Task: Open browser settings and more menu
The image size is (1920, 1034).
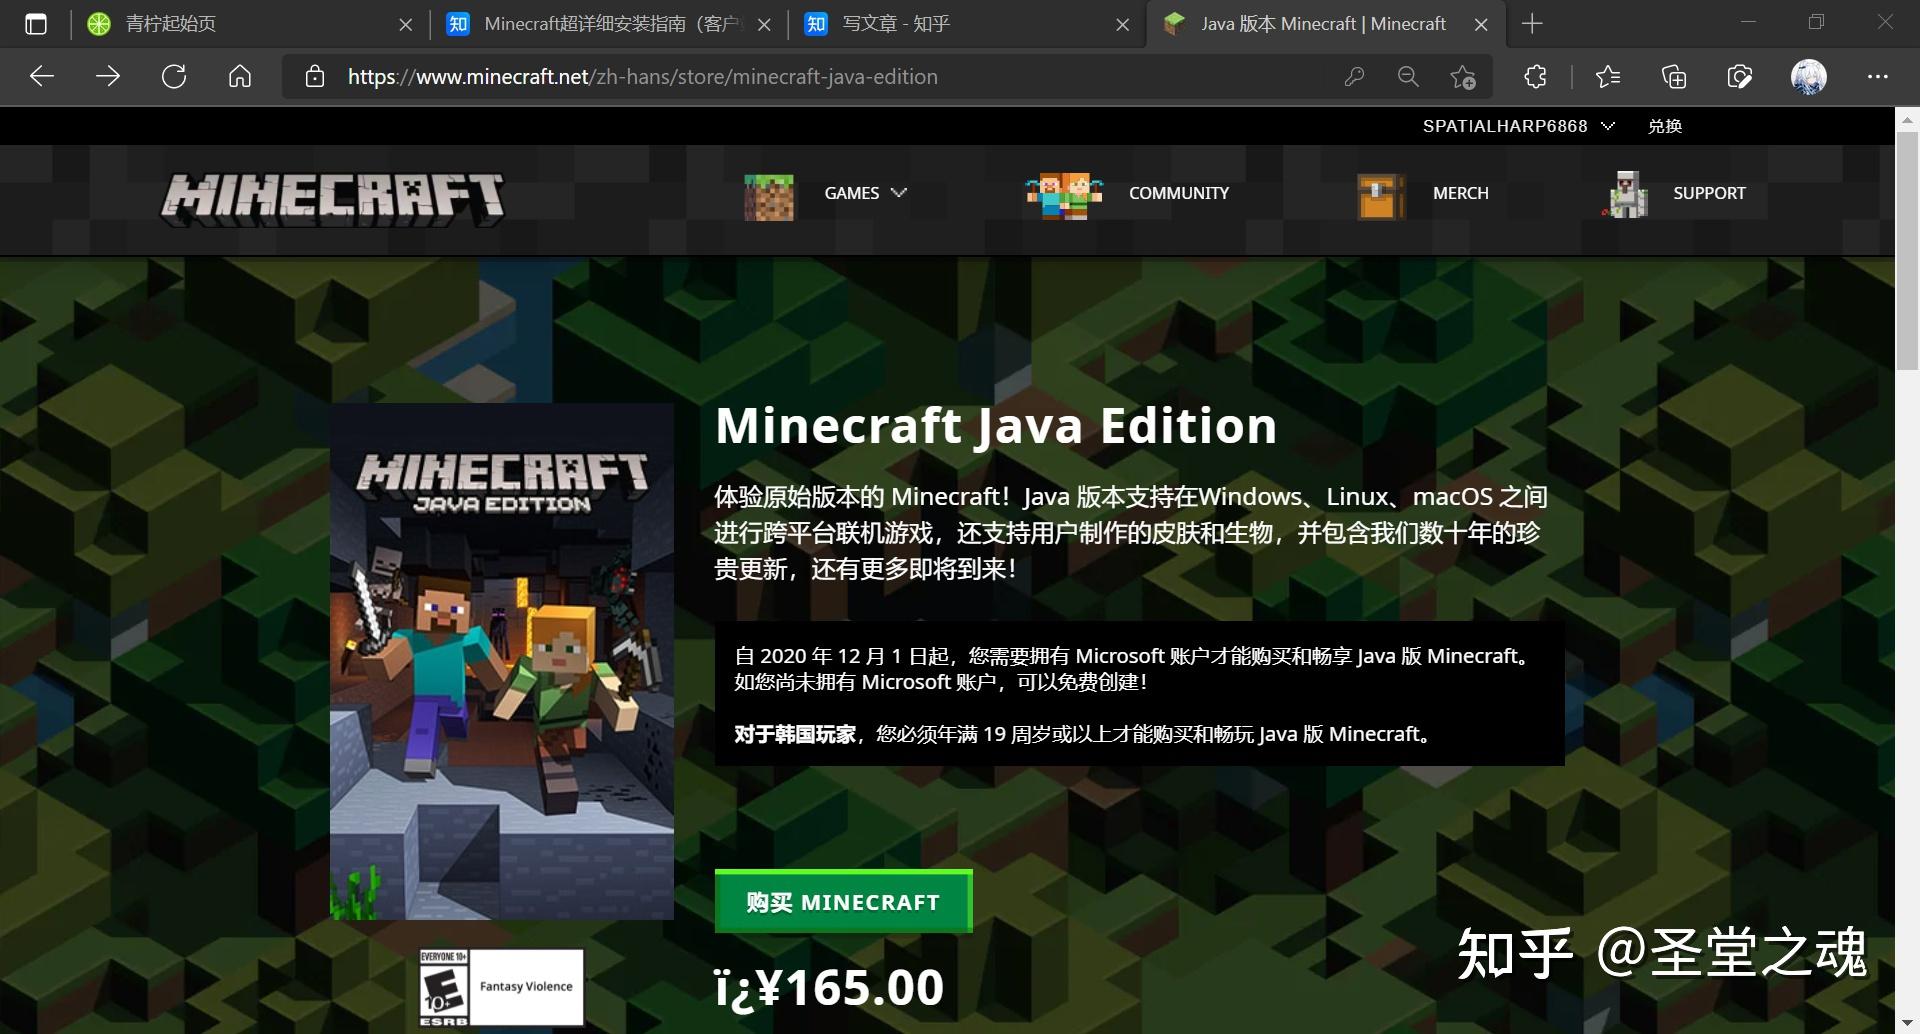Action: [1878, 77]
